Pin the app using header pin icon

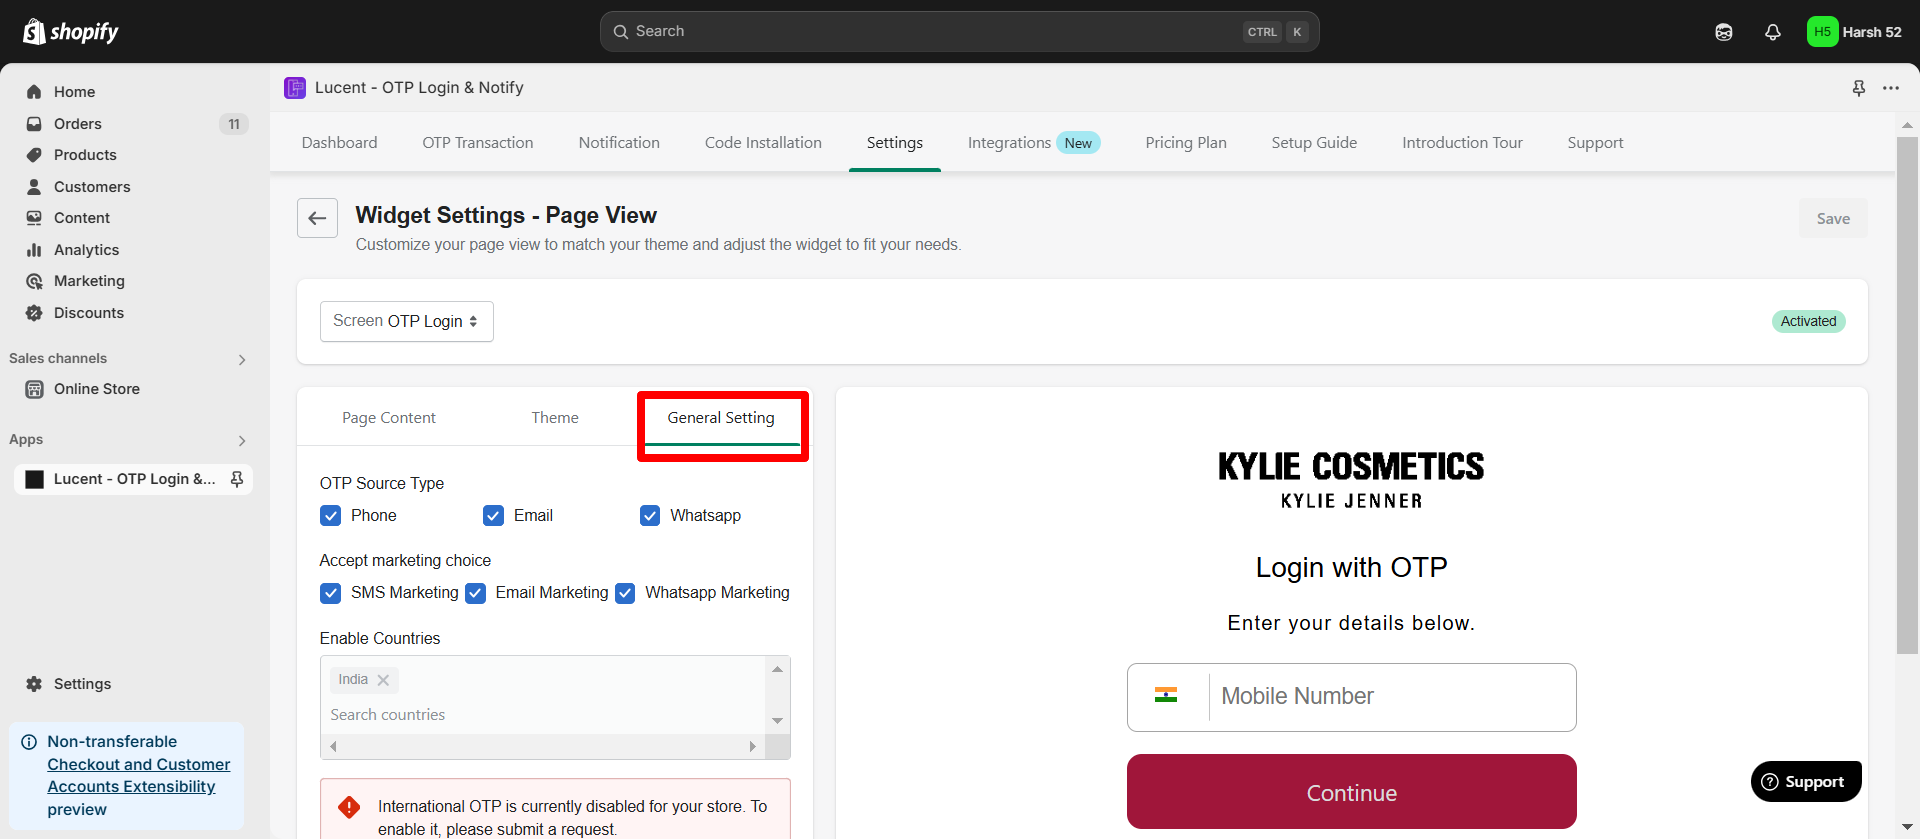click(1859, 88)
